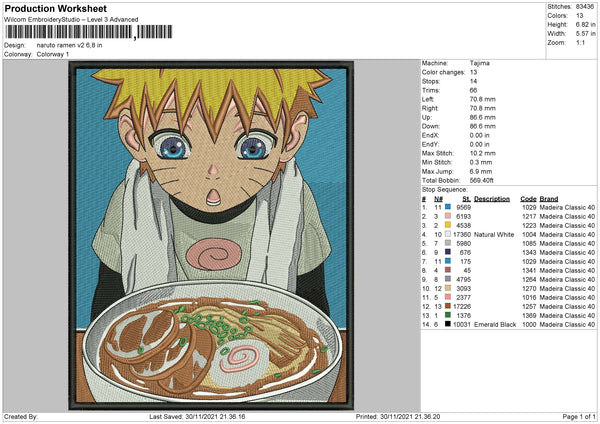Pick the navy swatch for code 1343
Image resolution: width=600 pixels, height=424 pixels.
coord(448,252)
